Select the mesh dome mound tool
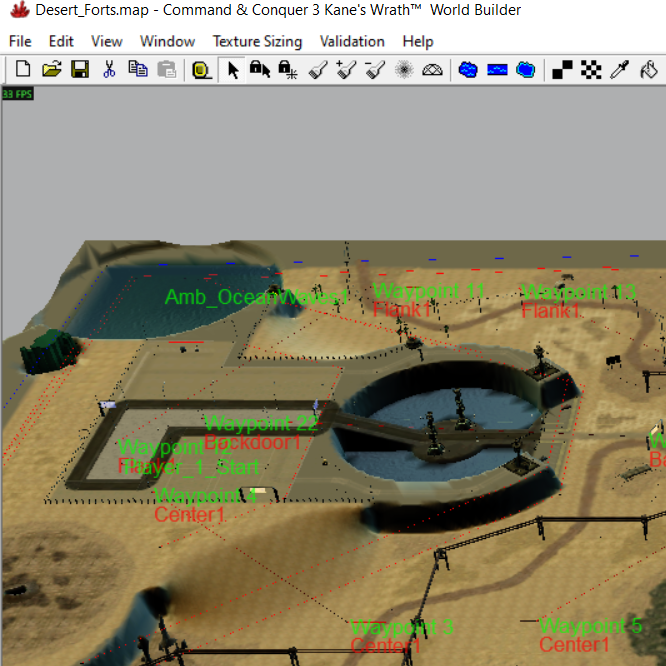Image resolution: width=666 pixels, height=666 pixels. tap(432, 70)
